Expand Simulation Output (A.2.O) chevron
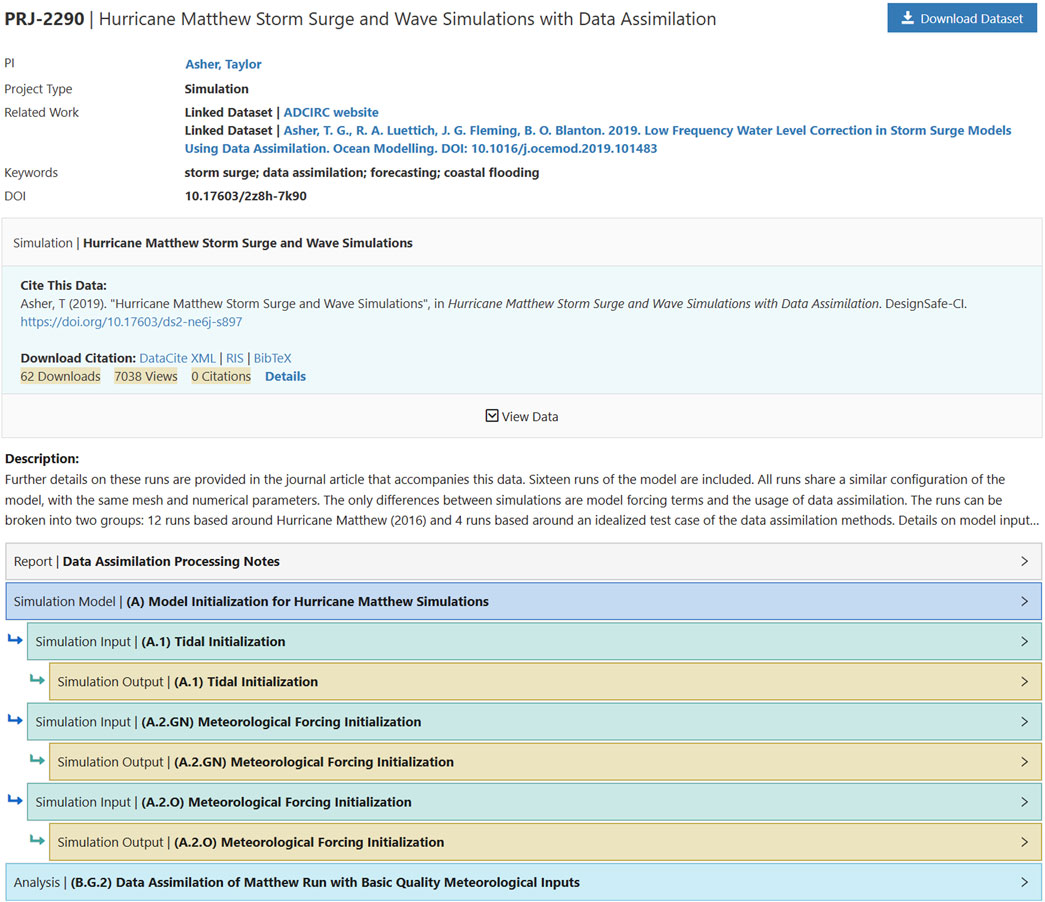This screenshot has width=1045, height=902. click(x=1024, y=842)
